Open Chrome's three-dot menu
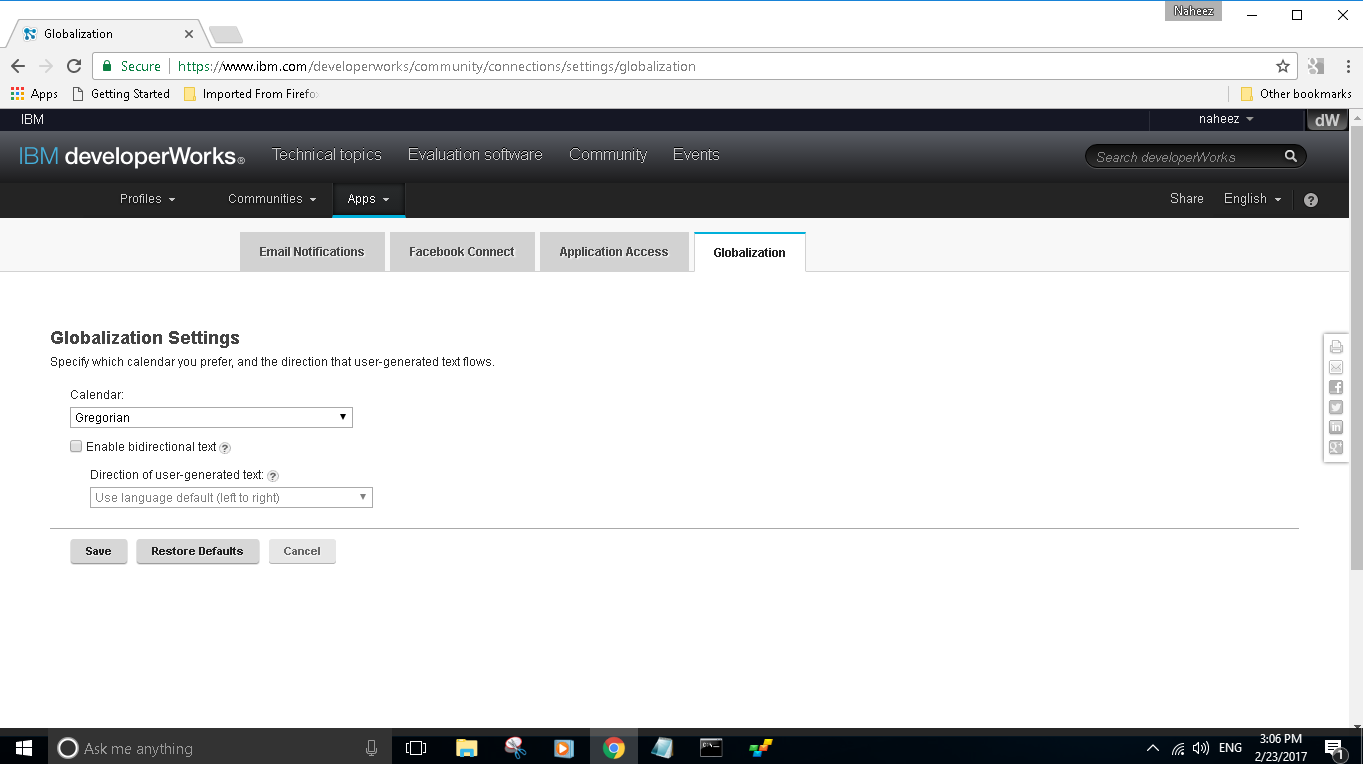1363x764 pixels. pyautogui.click(x=1348, y=66)
